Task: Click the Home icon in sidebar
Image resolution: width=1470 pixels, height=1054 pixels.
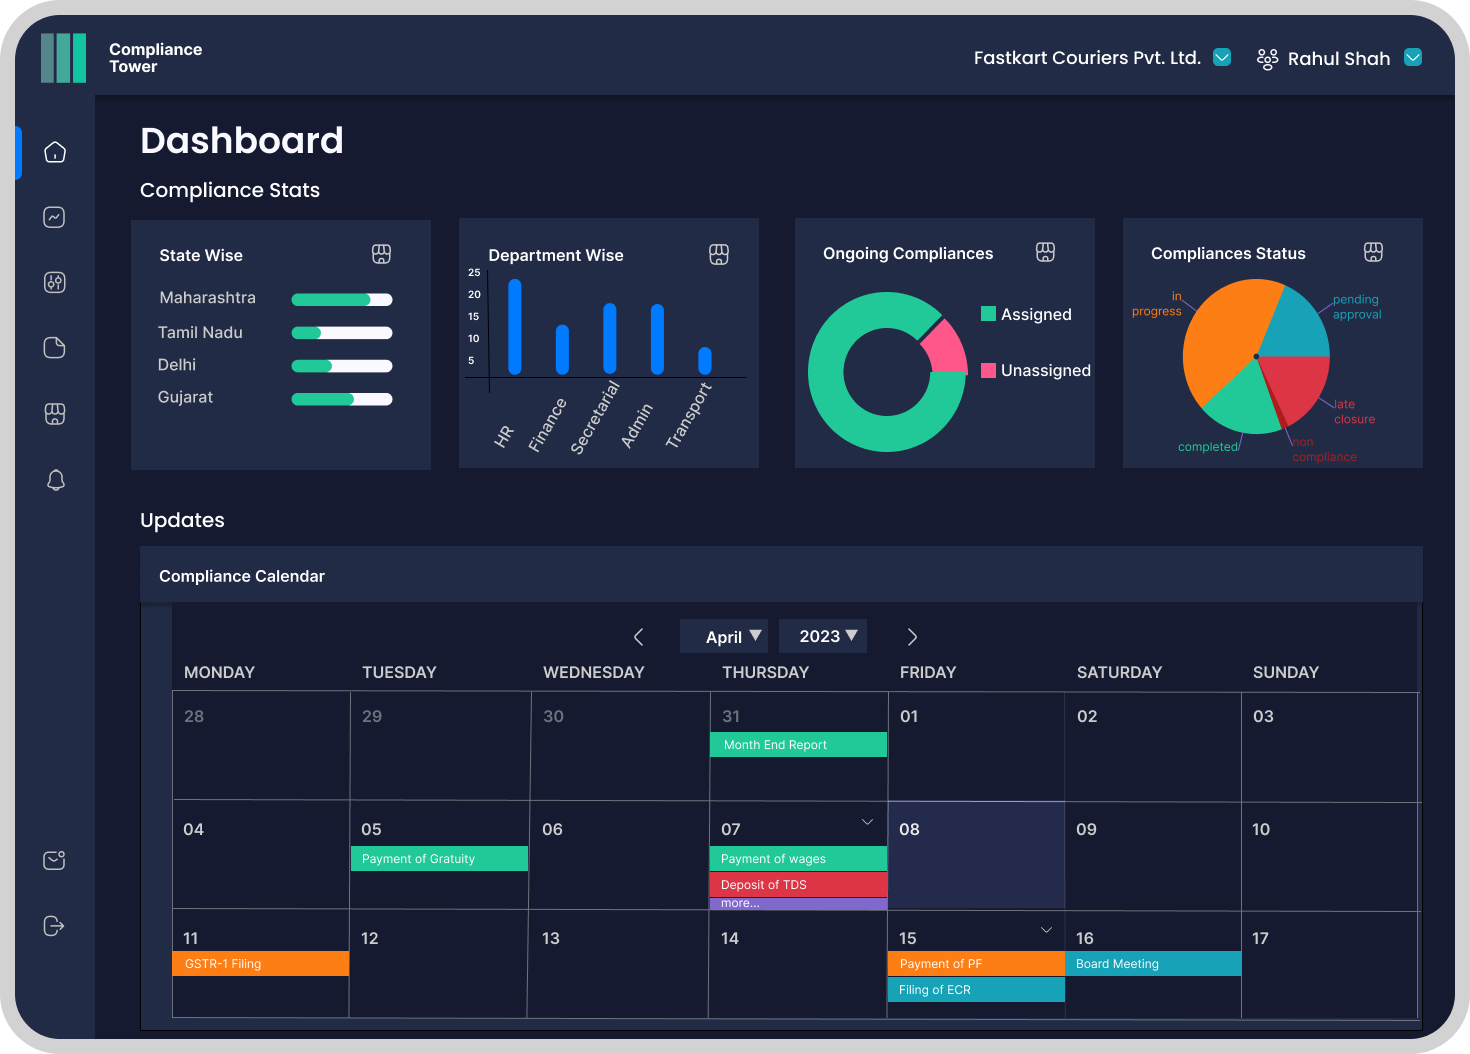Action: [x=55, y=152]
